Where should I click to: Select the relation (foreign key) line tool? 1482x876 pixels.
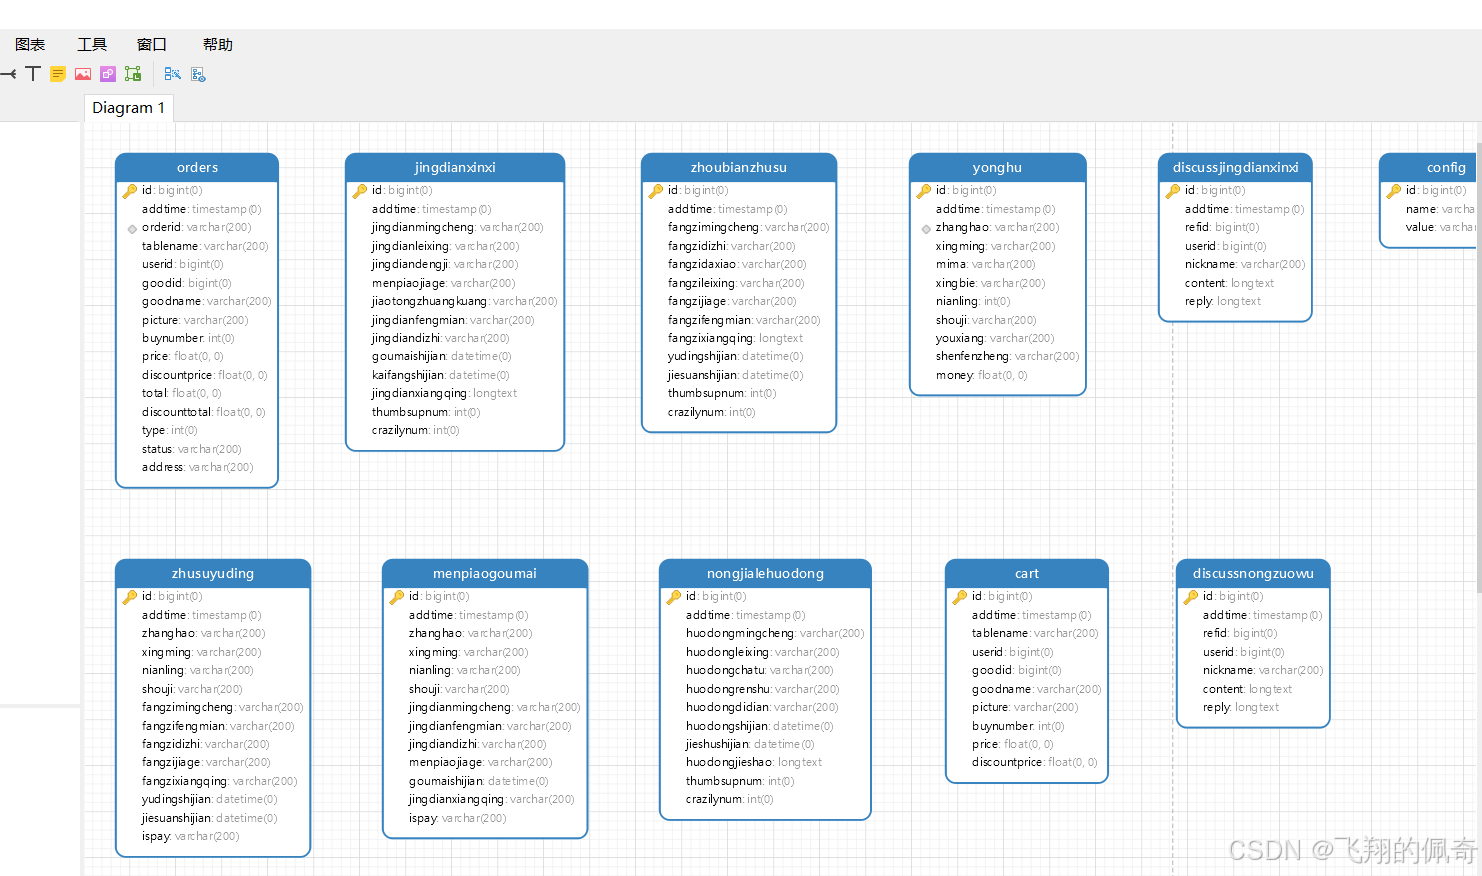coord(7,74)
